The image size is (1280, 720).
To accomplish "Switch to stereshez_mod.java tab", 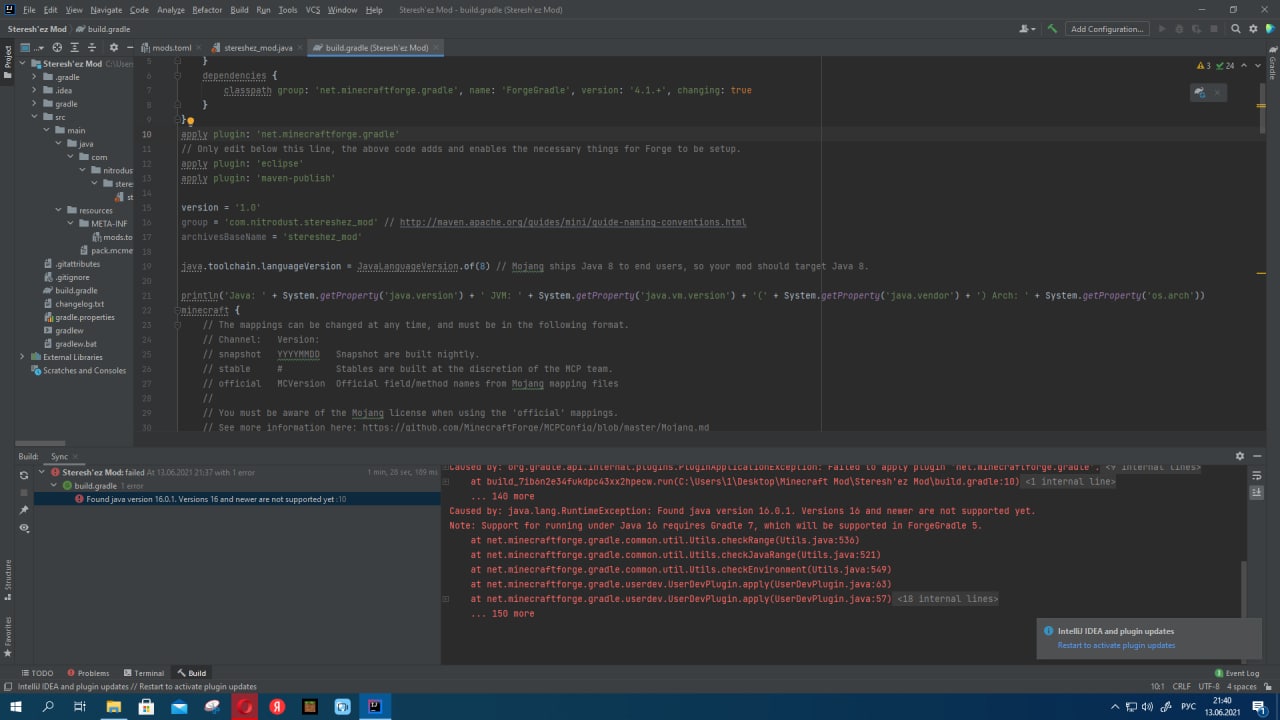I will tap(258, 47).
